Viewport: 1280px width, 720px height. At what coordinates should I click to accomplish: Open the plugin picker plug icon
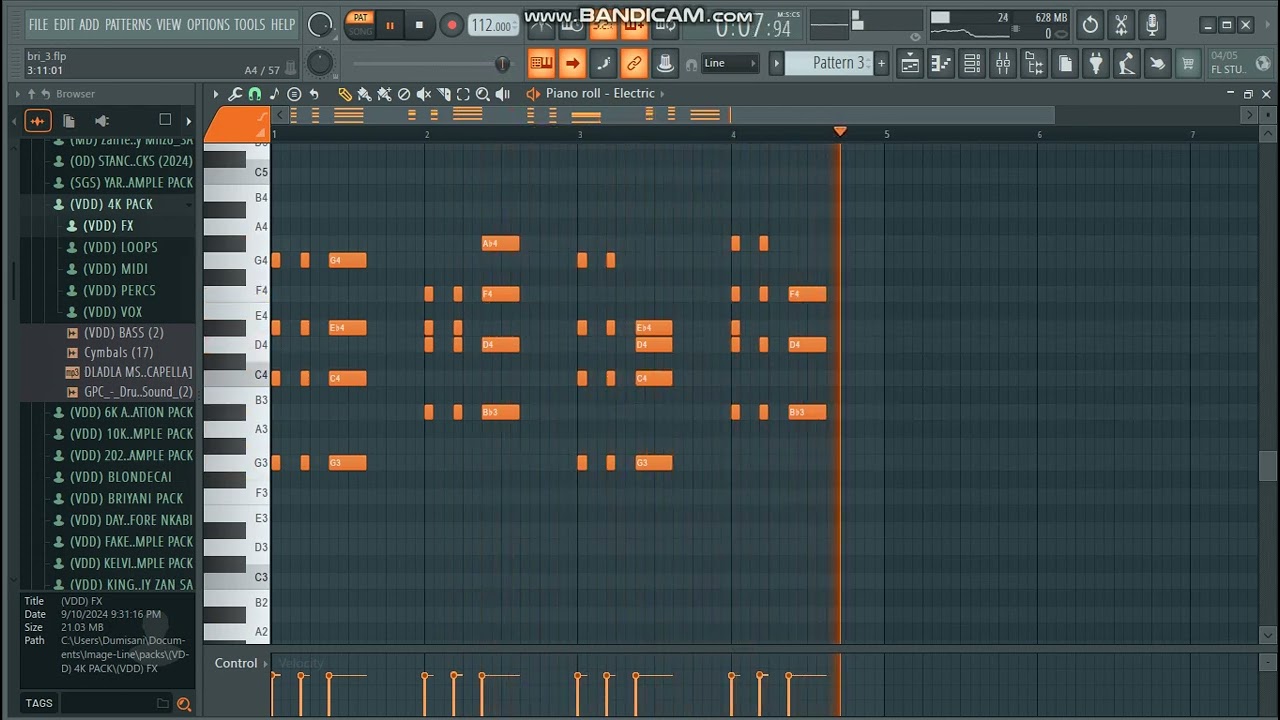coord(1096,64)
